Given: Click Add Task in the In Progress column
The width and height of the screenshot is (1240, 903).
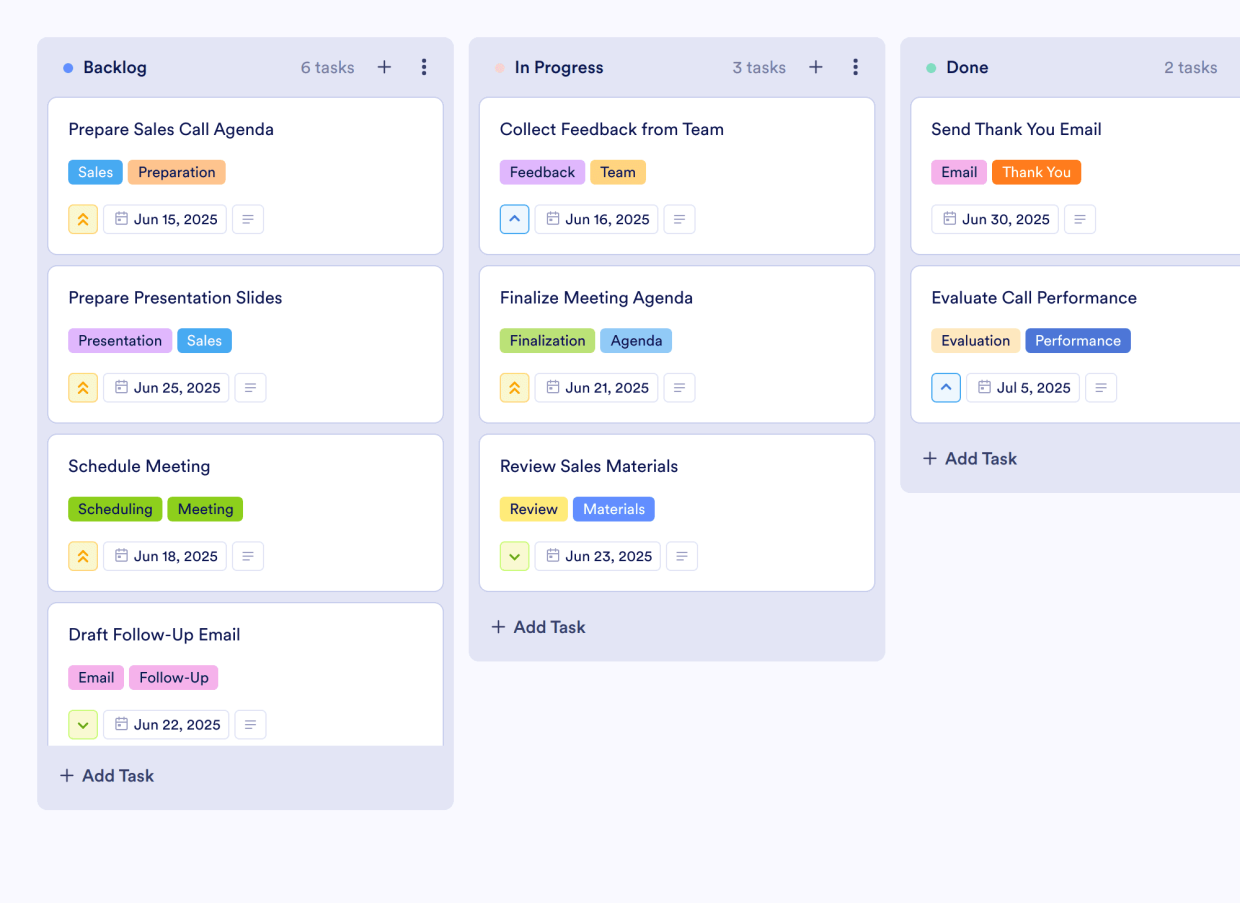Looking at the screenshot, I should point(538,627).
